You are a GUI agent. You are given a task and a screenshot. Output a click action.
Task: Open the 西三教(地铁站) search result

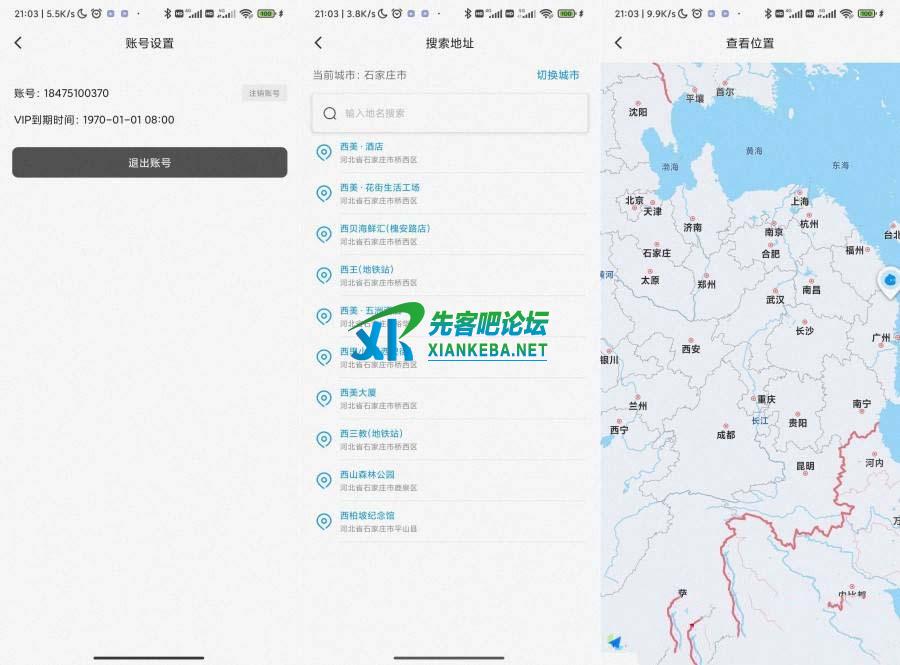(x=371, y=439)
